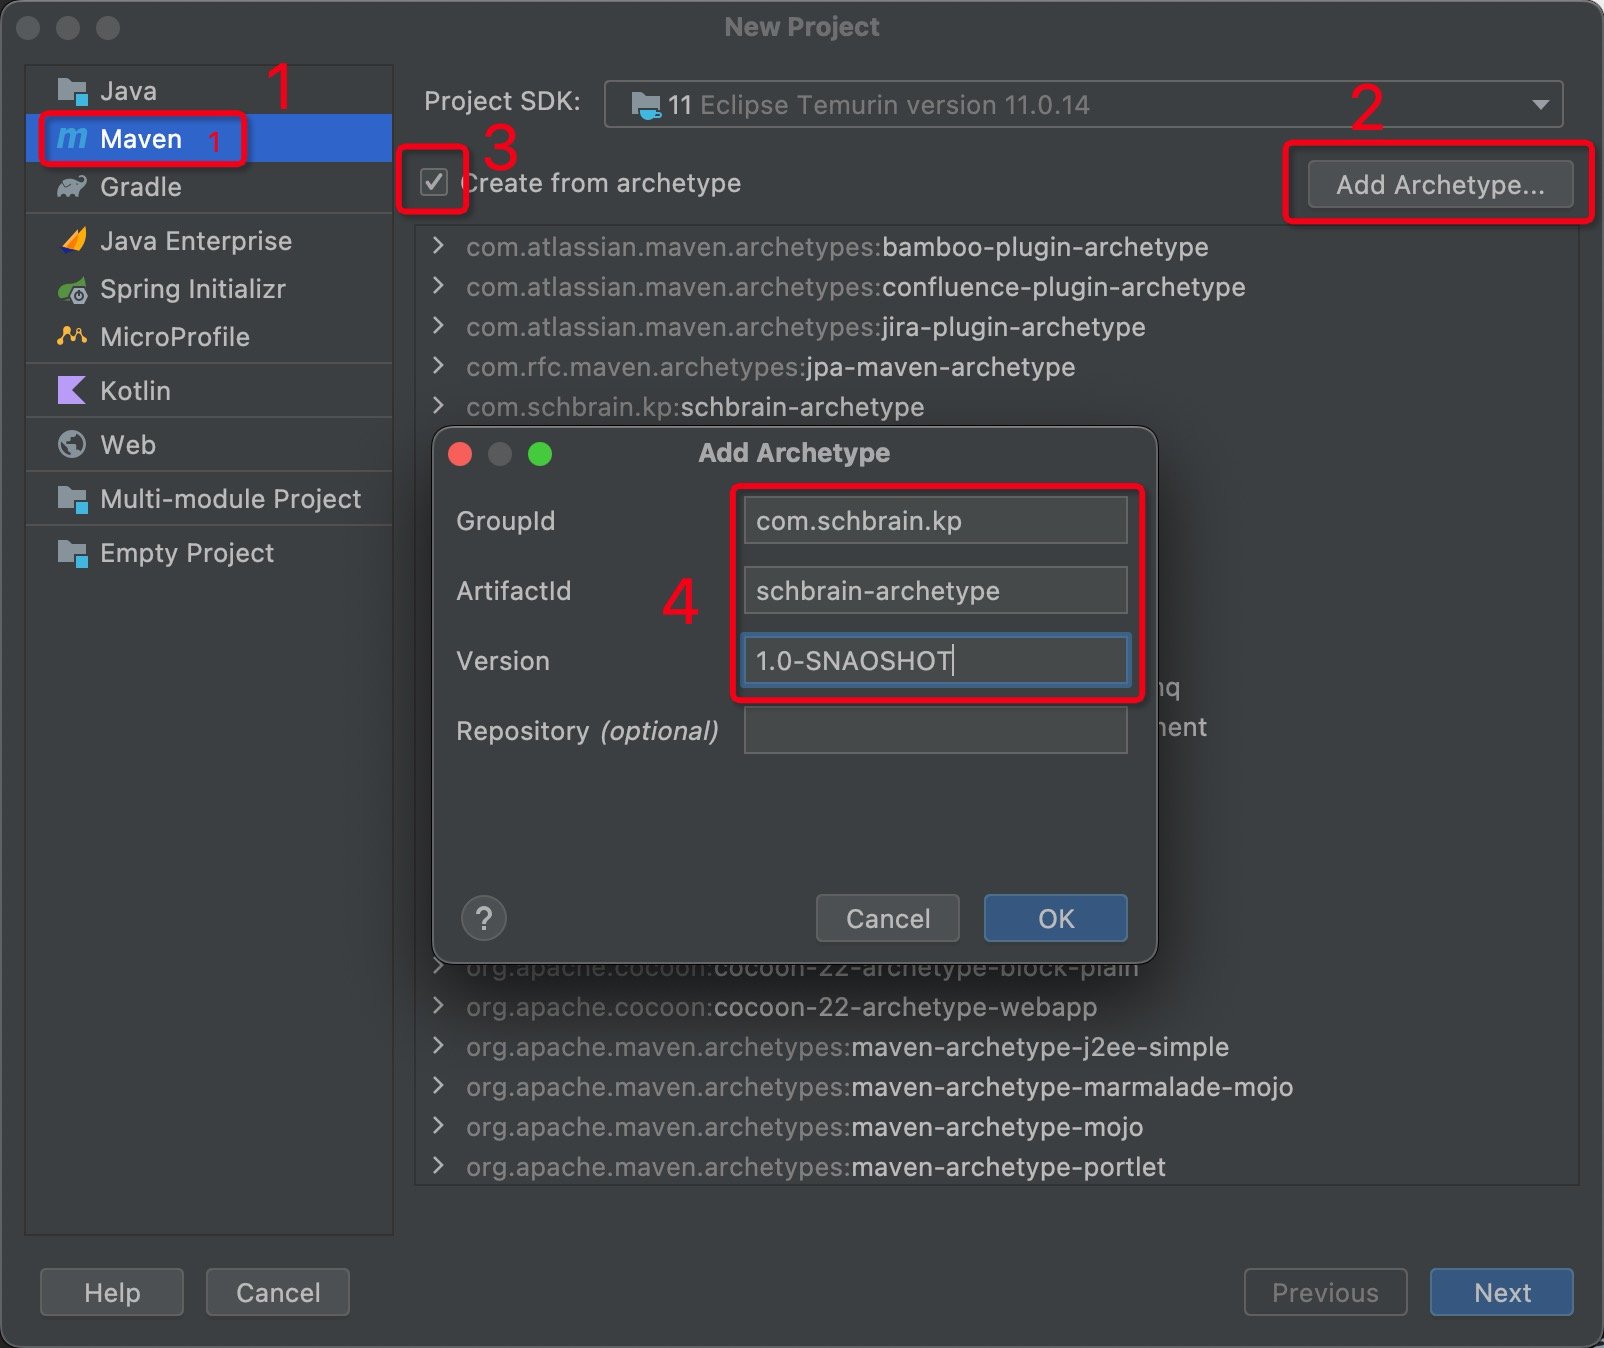Select the Gradle elephant icon
The height and width of the screenshot is (1348, 1604).
coord(72,187)
